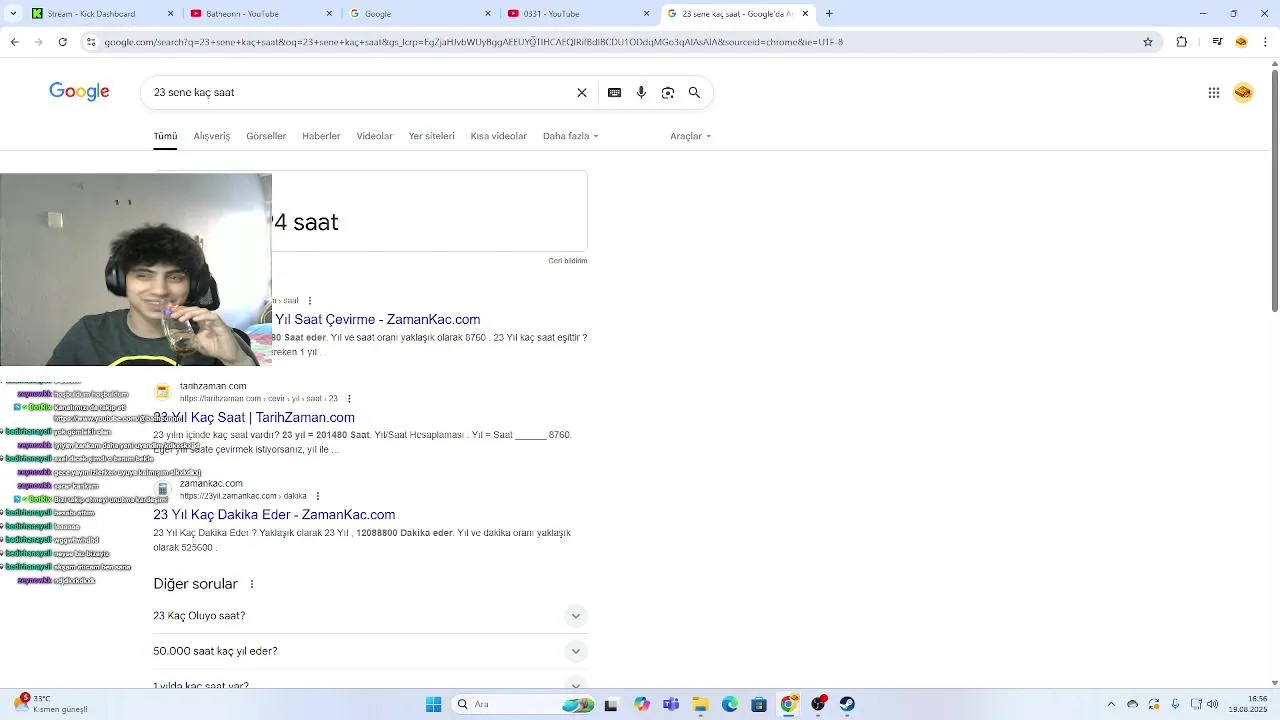Open a new tab with plus button
This screenshot has height=720, width=1280.
(x=829, y=14)
